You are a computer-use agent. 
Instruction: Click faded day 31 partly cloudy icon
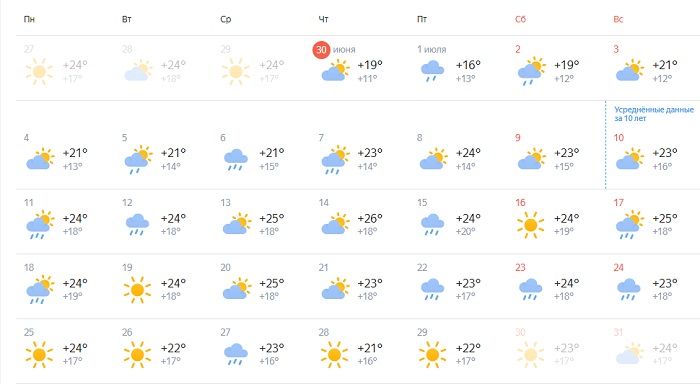(x=630, y=354)
